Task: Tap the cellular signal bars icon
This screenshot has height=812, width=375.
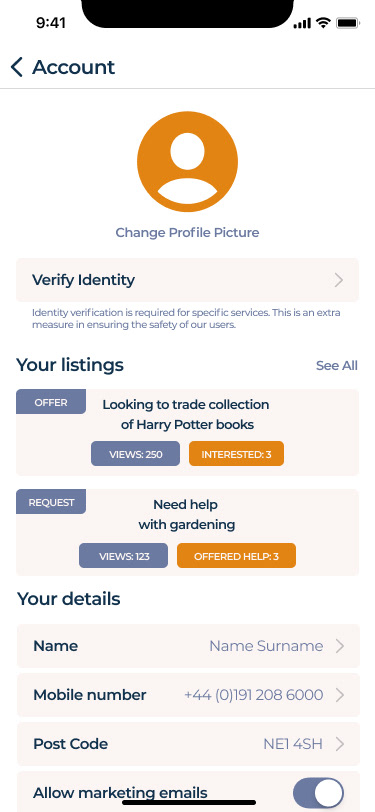Action: [x=302, y=23]
